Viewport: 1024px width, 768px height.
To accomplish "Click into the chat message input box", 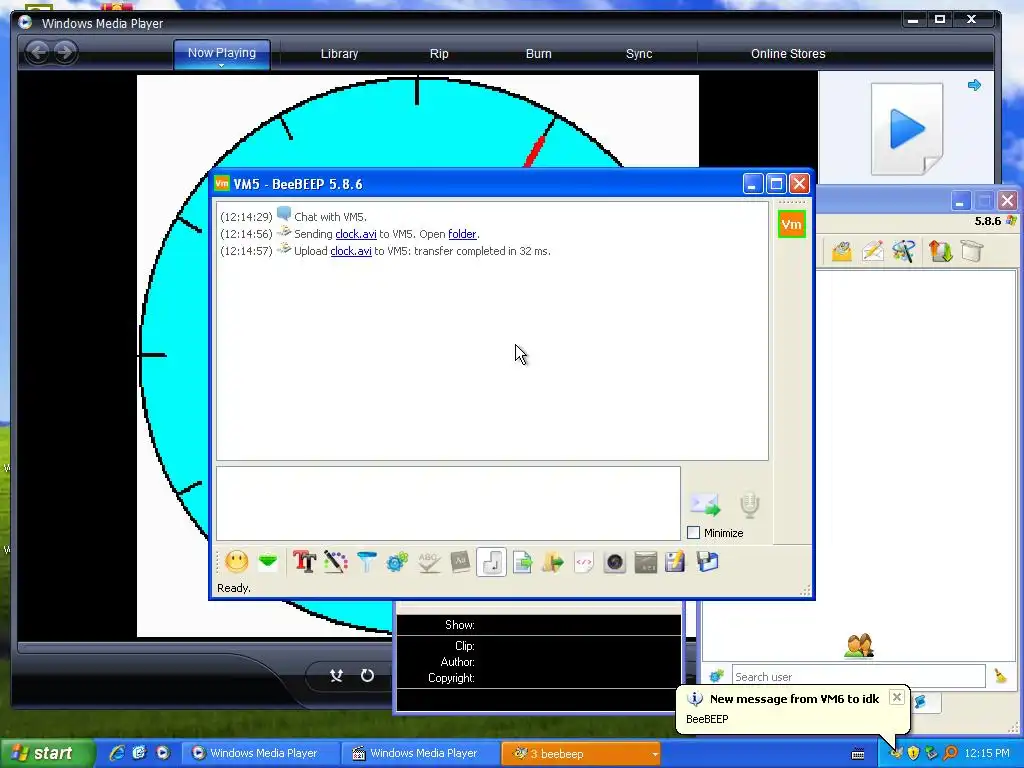I will pyautogui.click(x=448, y=504).
